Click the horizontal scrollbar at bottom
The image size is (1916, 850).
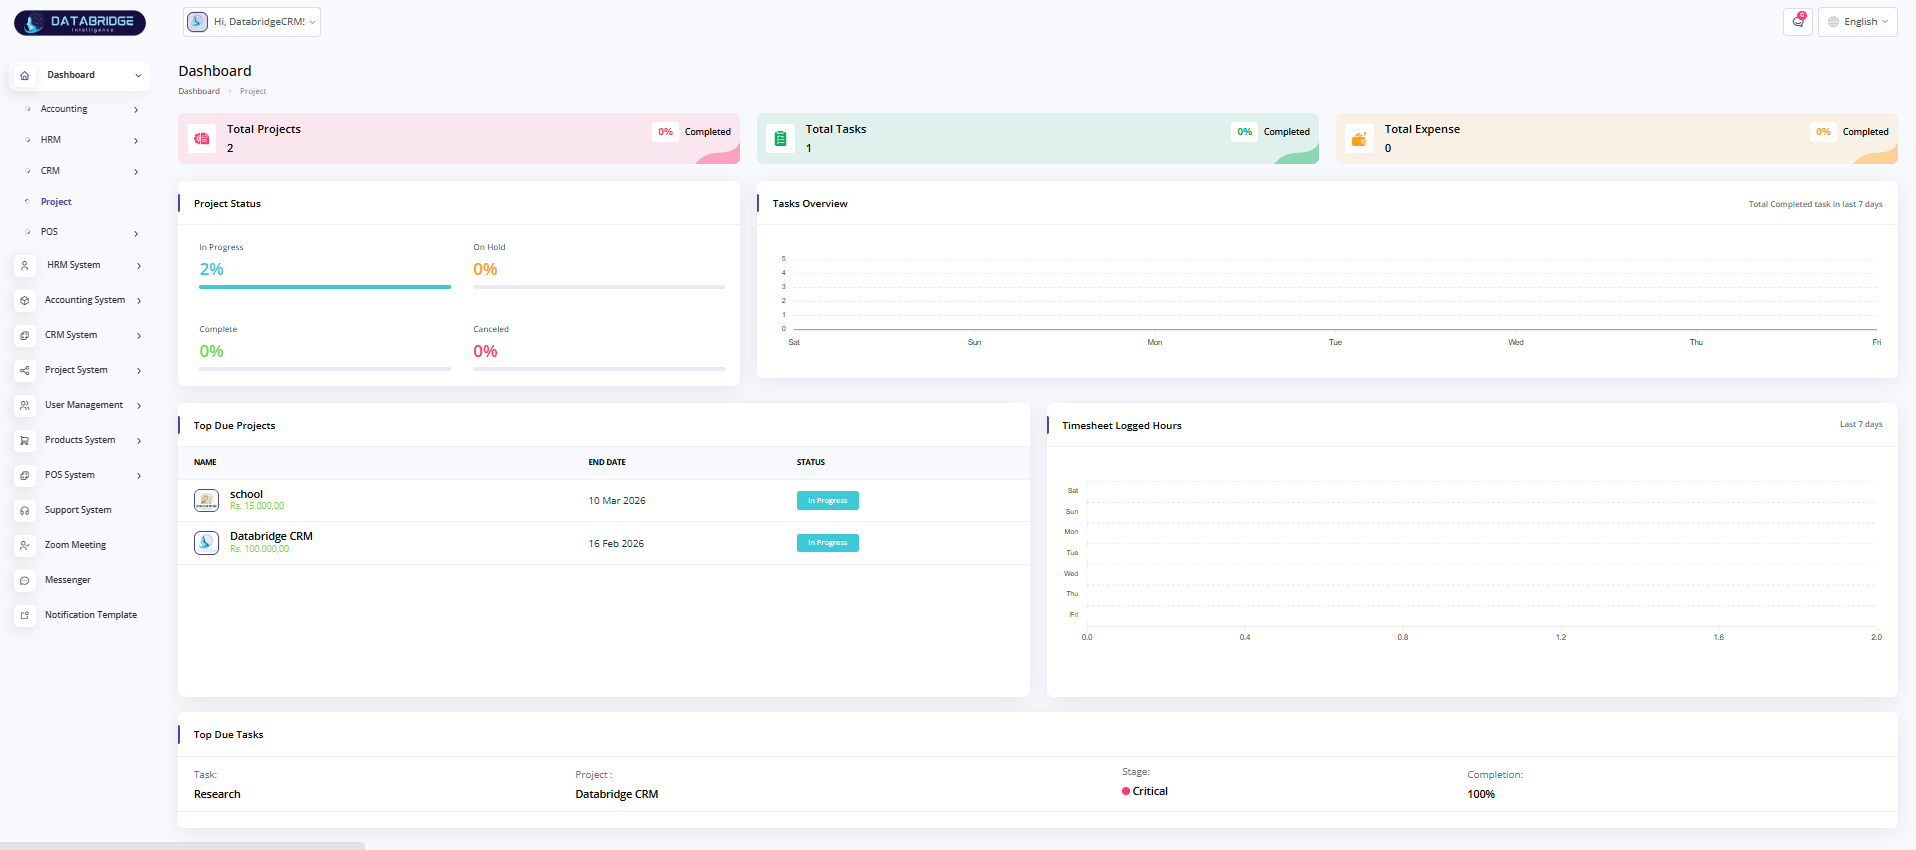pos(182,846)
